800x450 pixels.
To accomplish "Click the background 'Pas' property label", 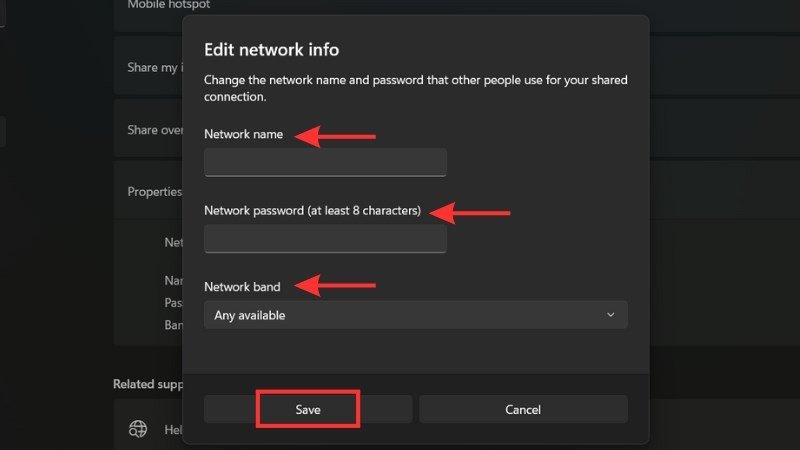I will [172, 302].
